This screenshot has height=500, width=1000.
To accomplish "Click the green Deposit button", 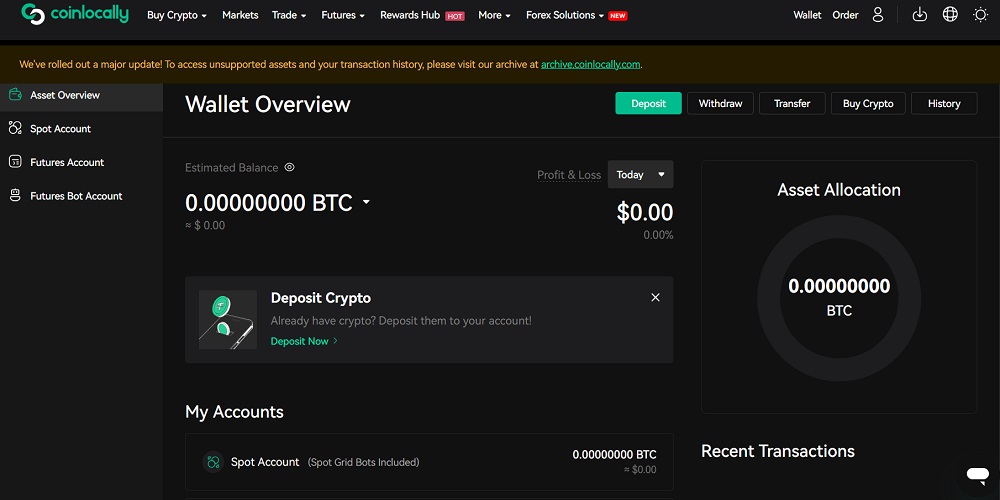I will (x=649, y=103).
